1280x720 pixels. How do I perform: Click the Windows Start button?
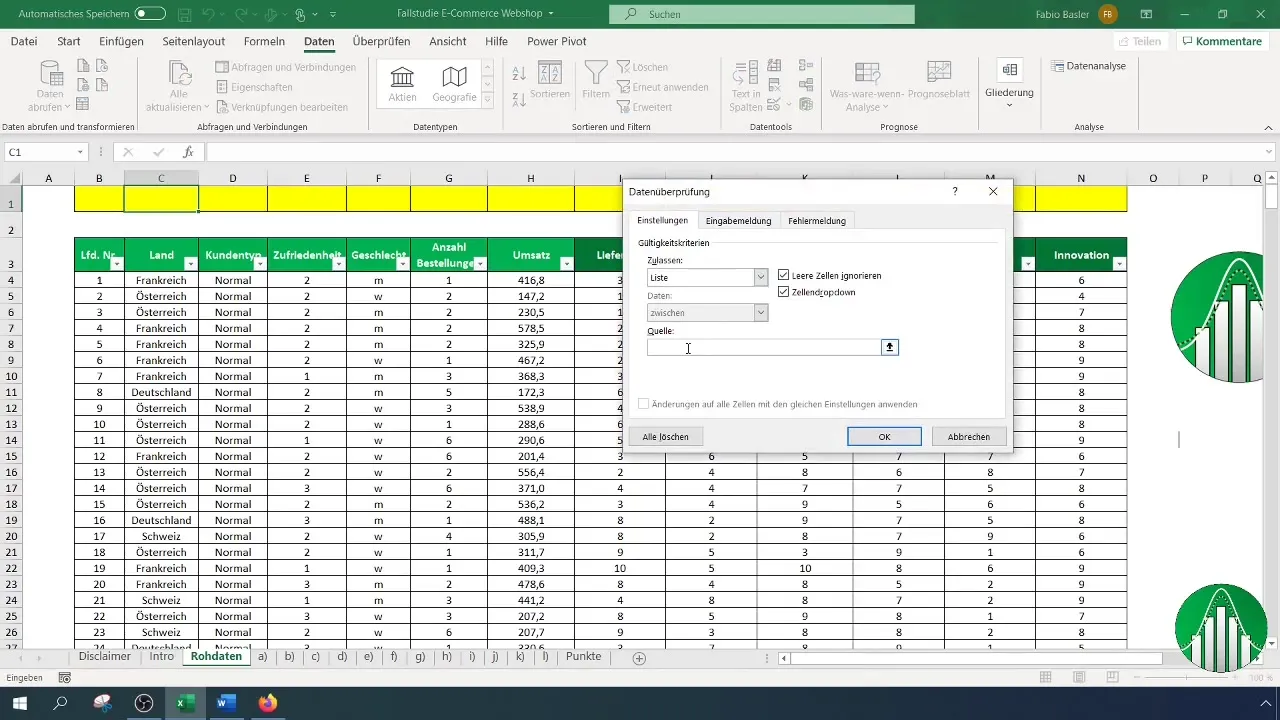coord(19,703)
